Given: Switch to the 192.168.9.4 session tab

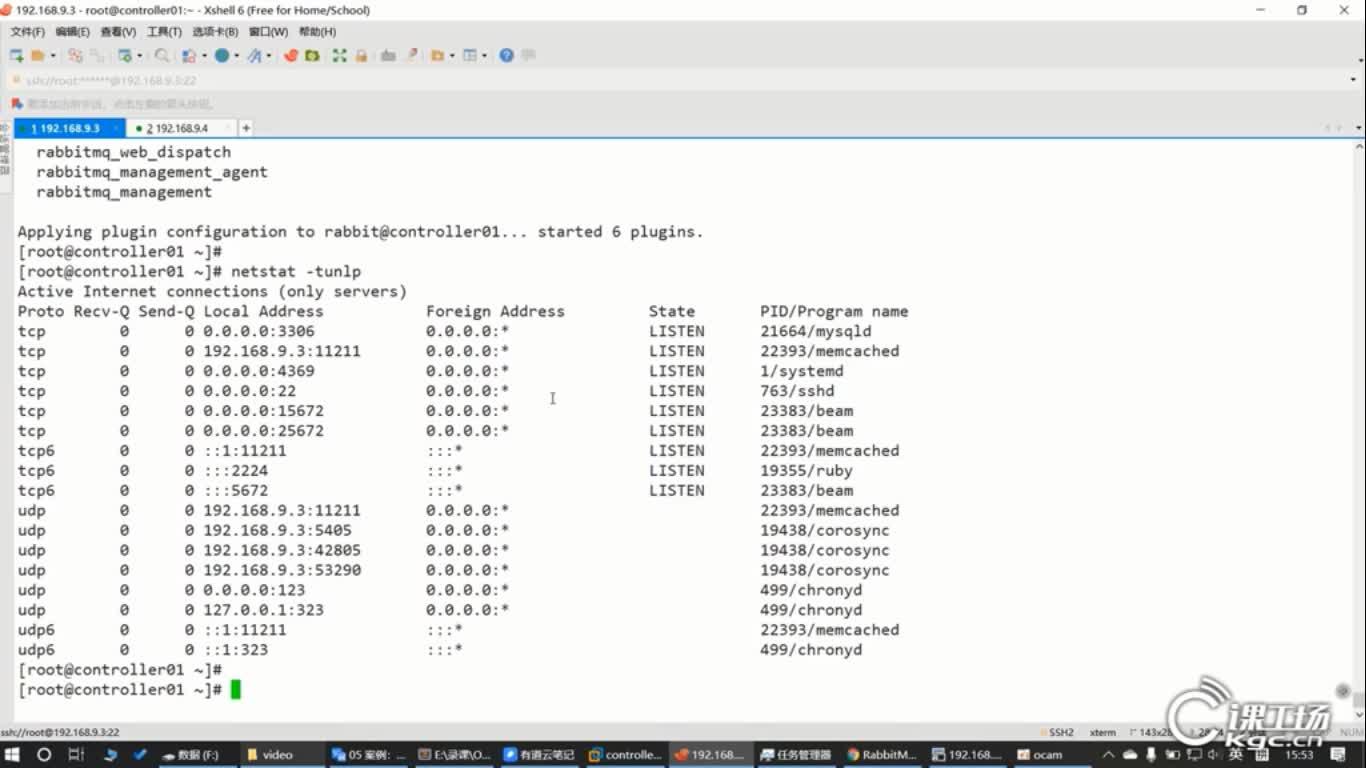Looking at the screenshot, I should click(x=182, y=128).
